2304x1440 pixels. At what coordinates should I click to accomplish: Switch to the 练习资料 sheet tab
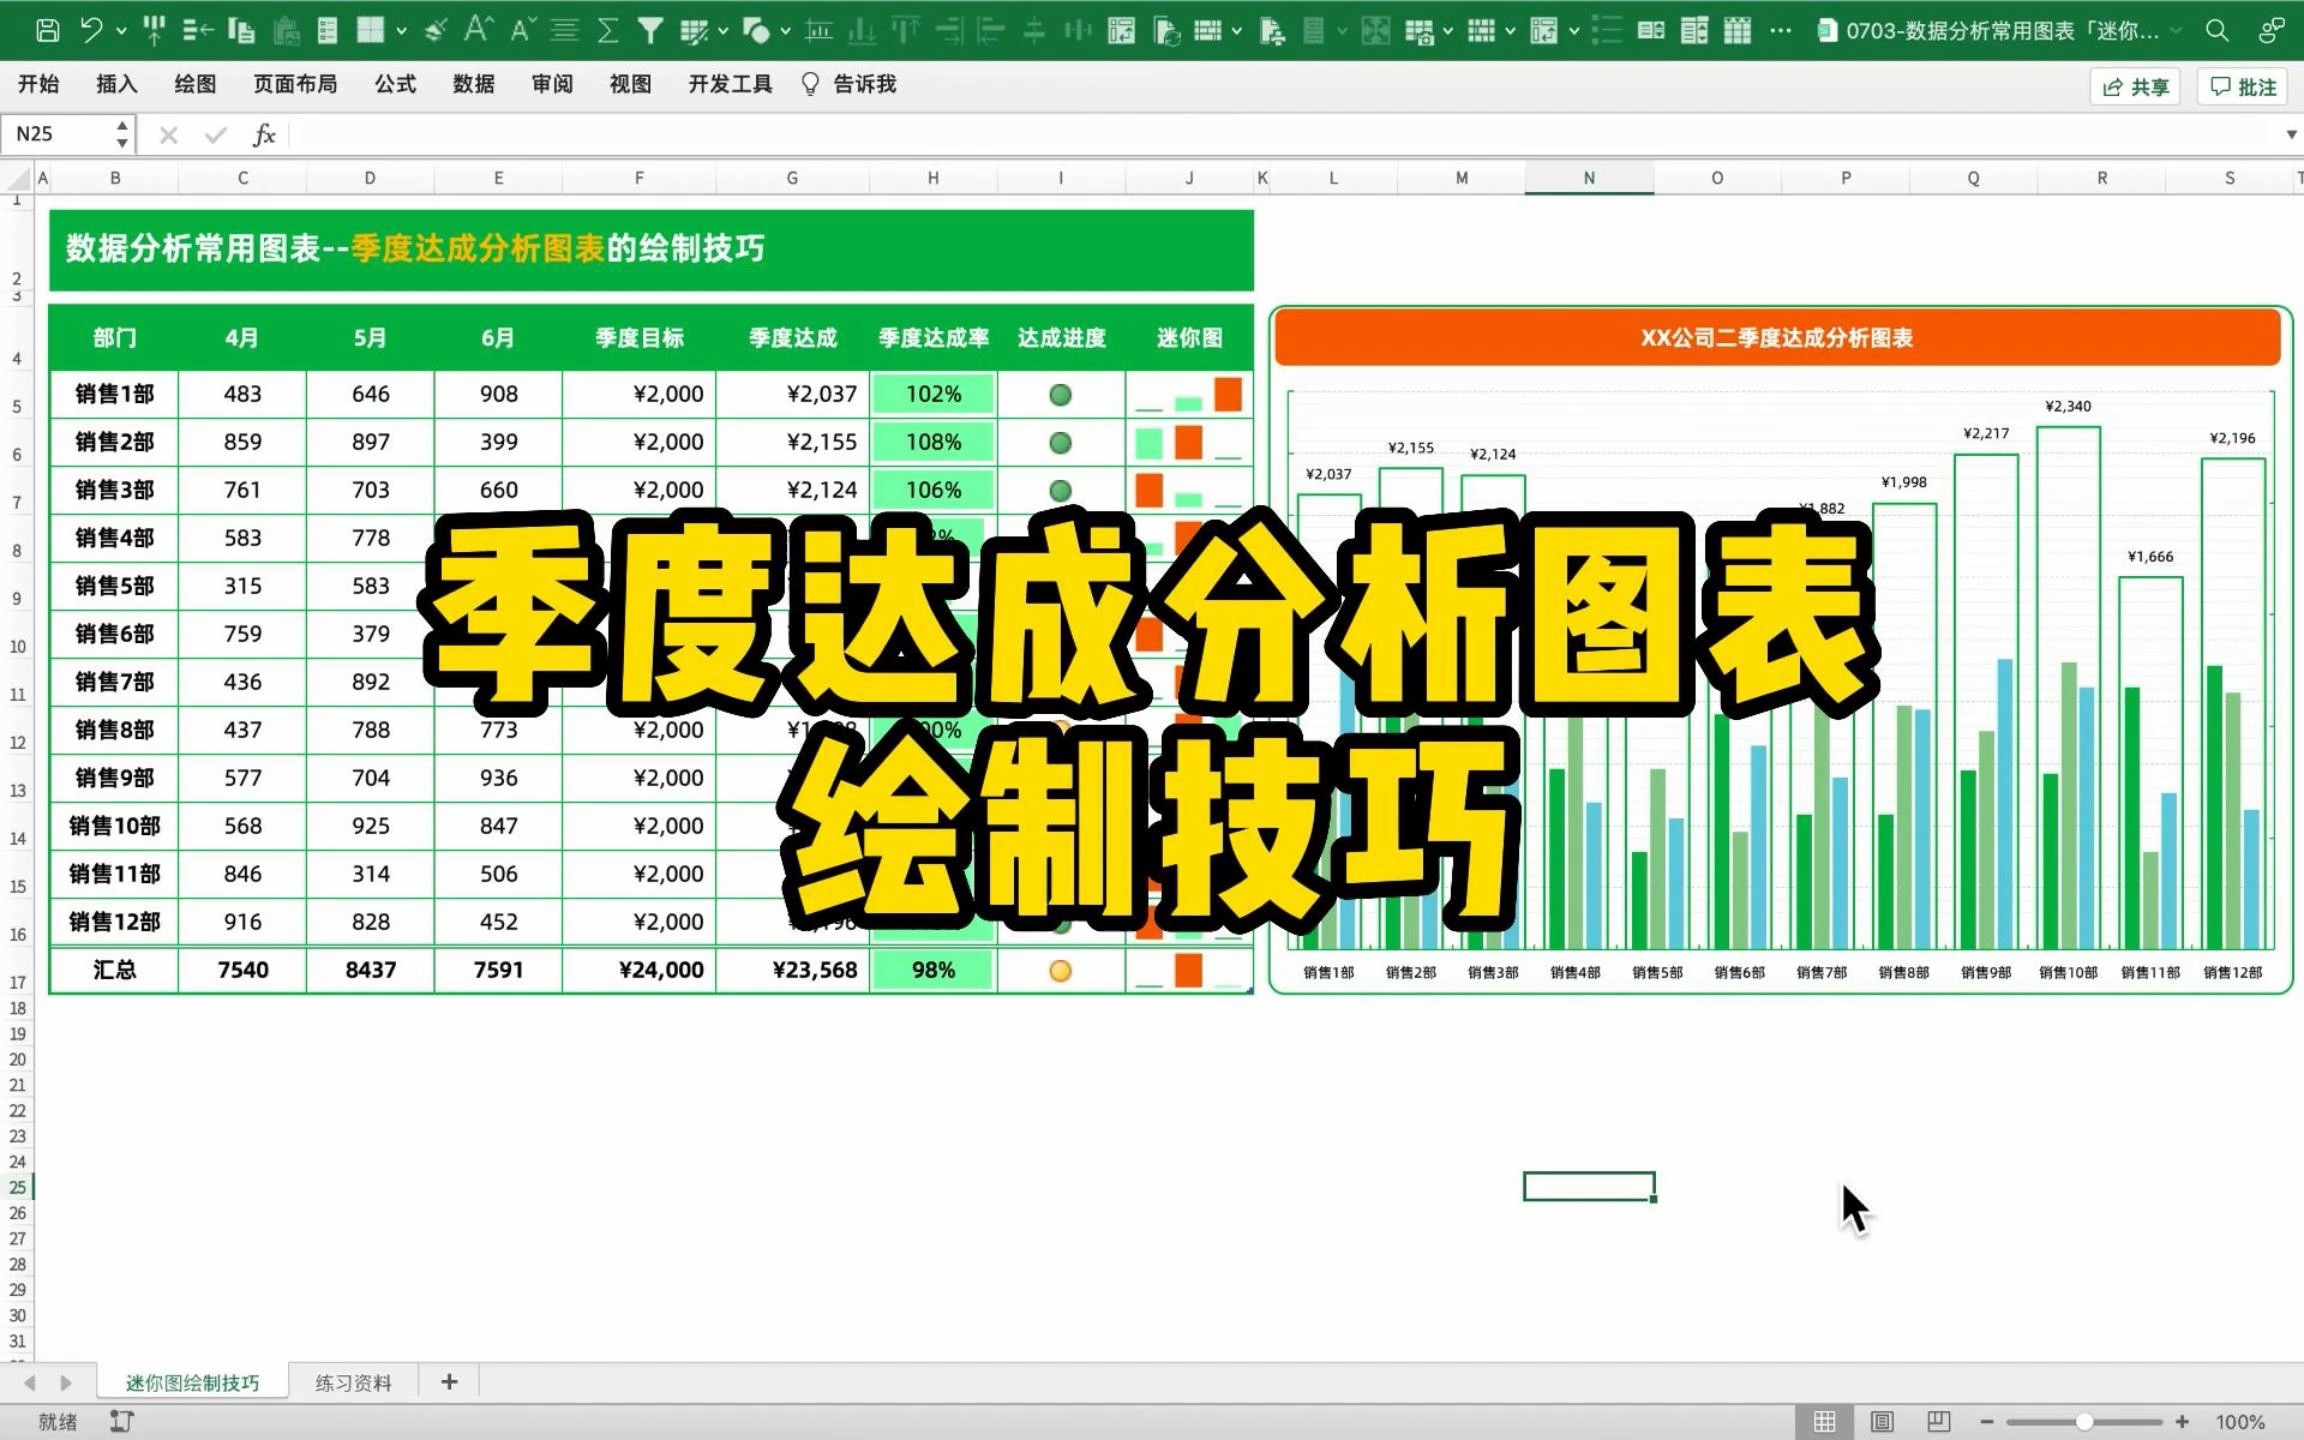click(353, 1382)
